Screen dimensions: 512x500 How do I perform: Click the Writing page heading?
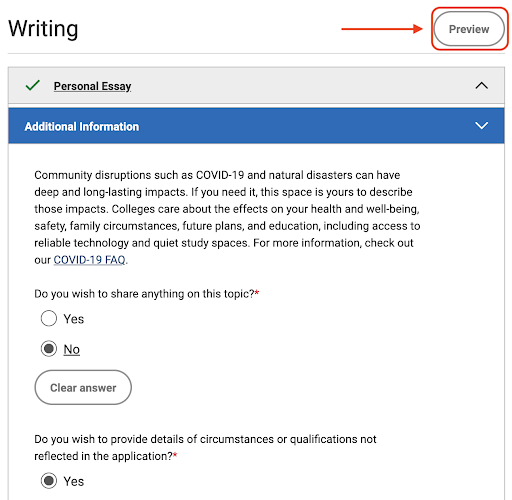click(43, 29)
